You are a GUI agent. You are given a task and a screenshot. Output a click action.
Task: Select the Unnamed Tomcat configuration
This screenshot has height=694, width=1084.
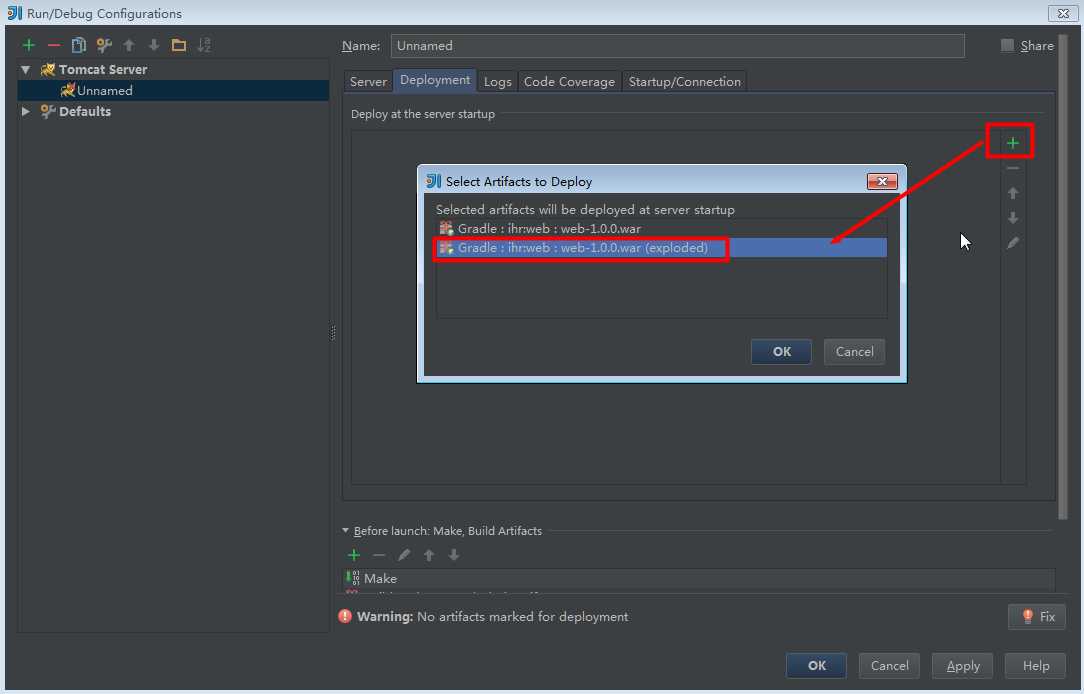click(x=173, y=91)
